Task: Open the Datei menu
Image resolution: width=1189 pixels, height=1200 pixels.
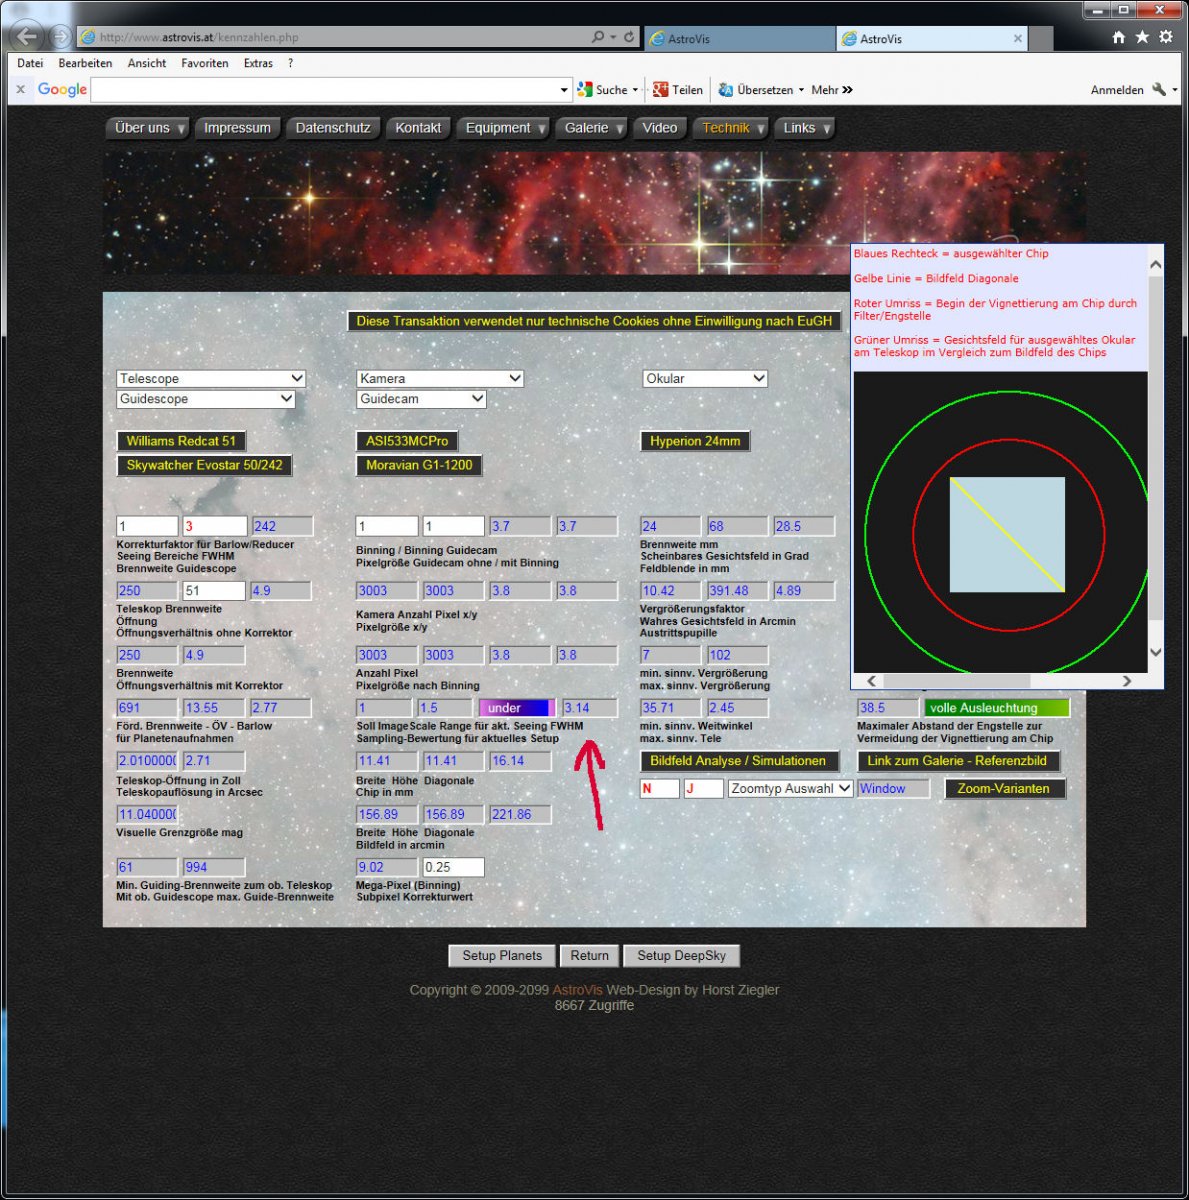Action: point(30,63)
